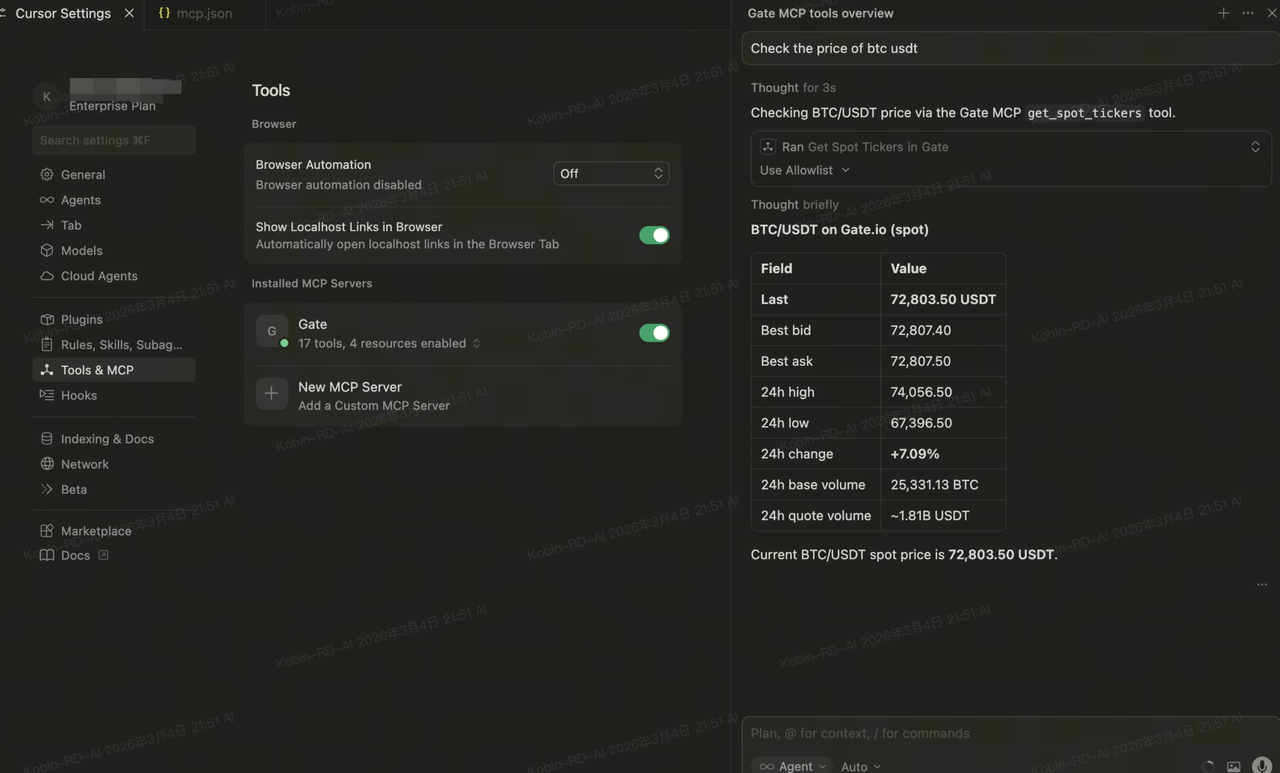1280x773 pixels.
Task: Expand the Get Spot Tickers tool call
Action: click(1255, 147)
